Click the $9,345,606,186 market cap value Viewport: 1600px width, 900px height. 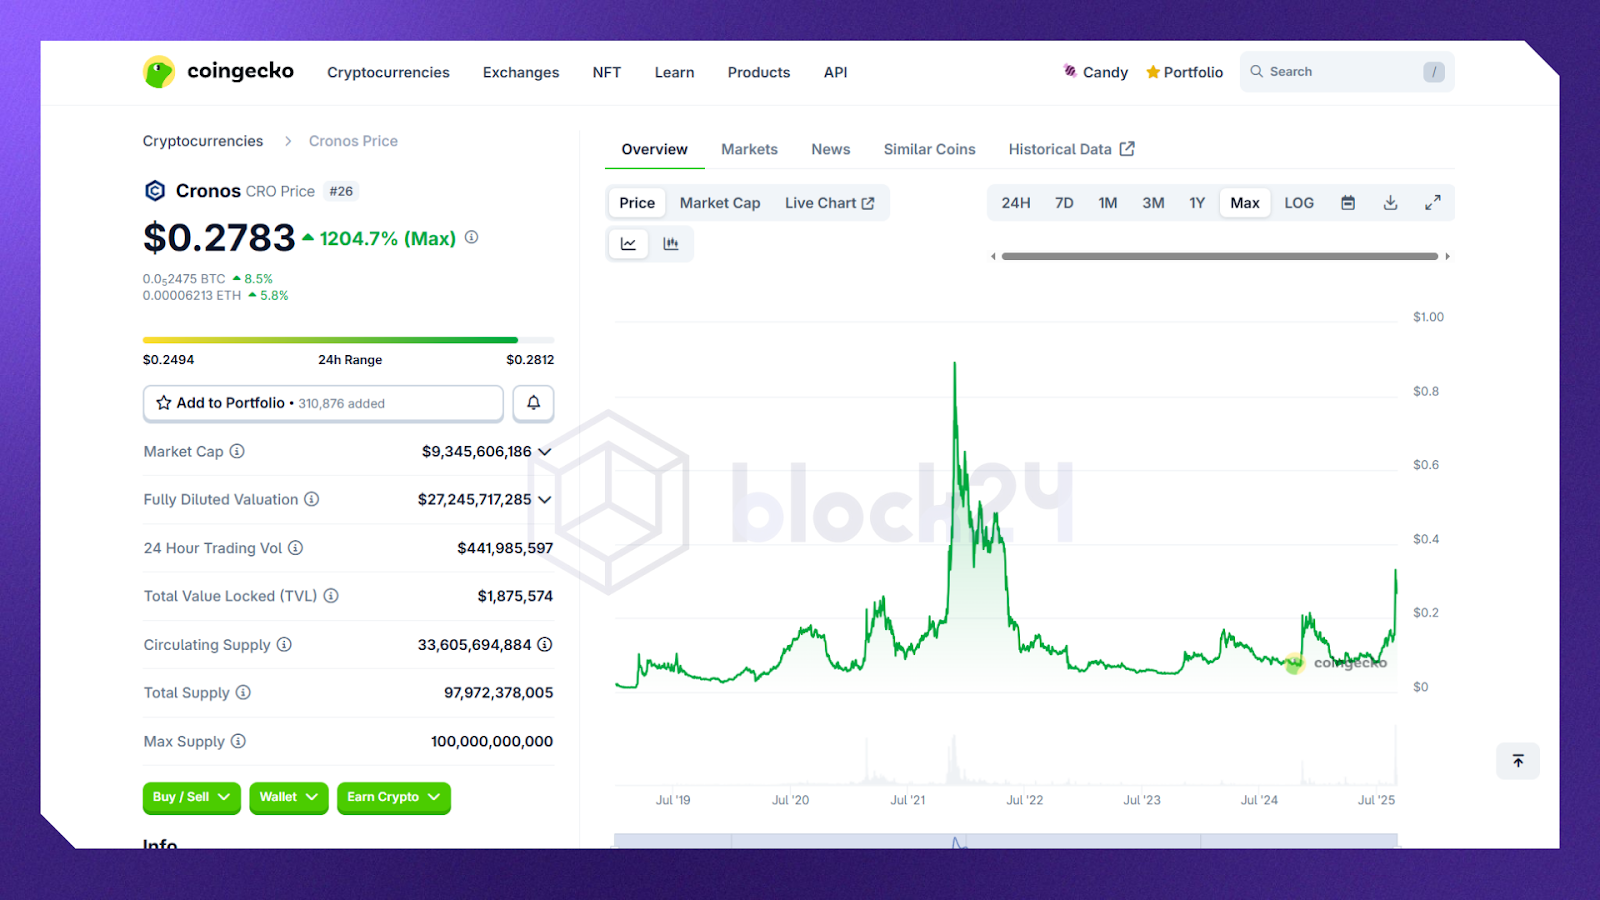(x=477, y=452)
